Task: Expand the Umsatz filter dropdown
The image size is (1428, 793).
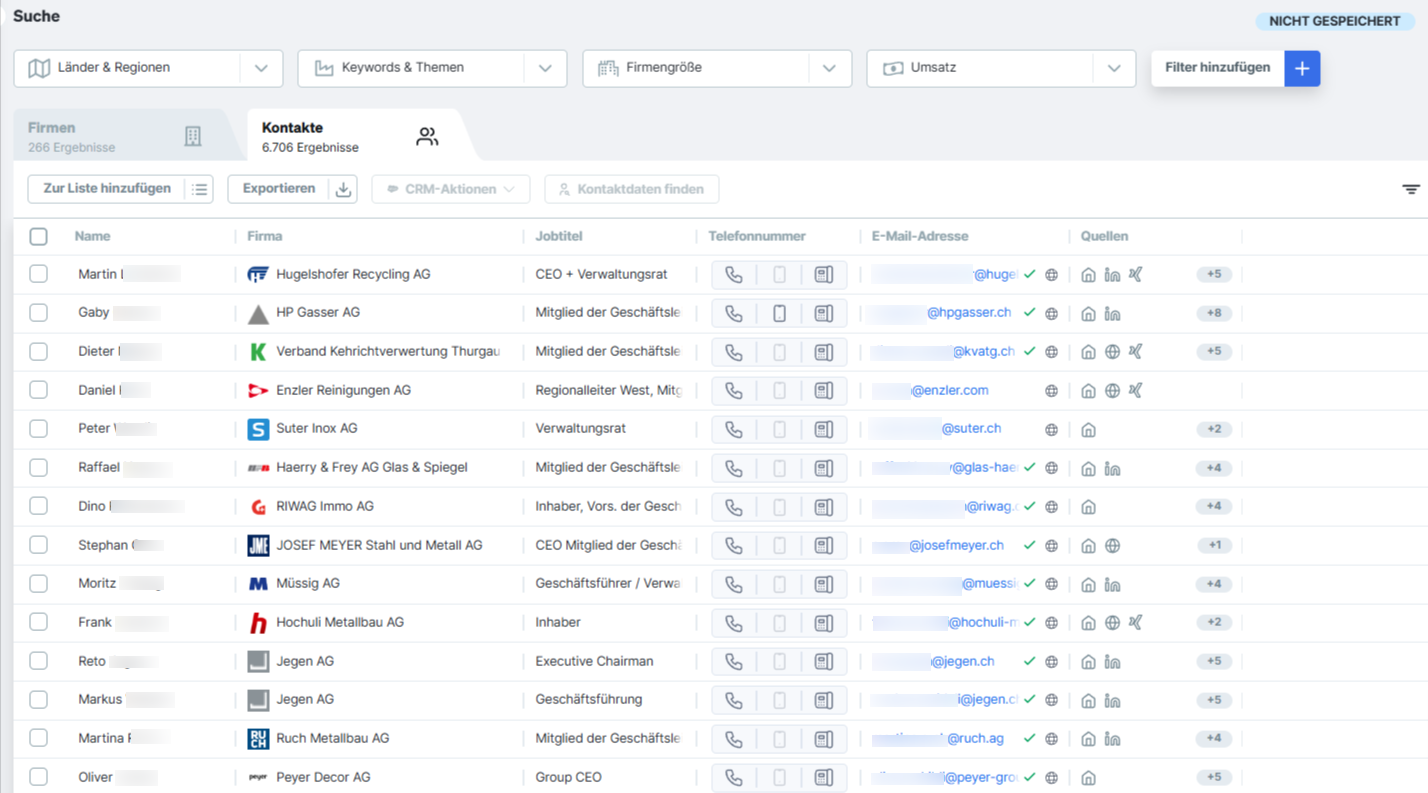Action: [x=1001, y=68]
